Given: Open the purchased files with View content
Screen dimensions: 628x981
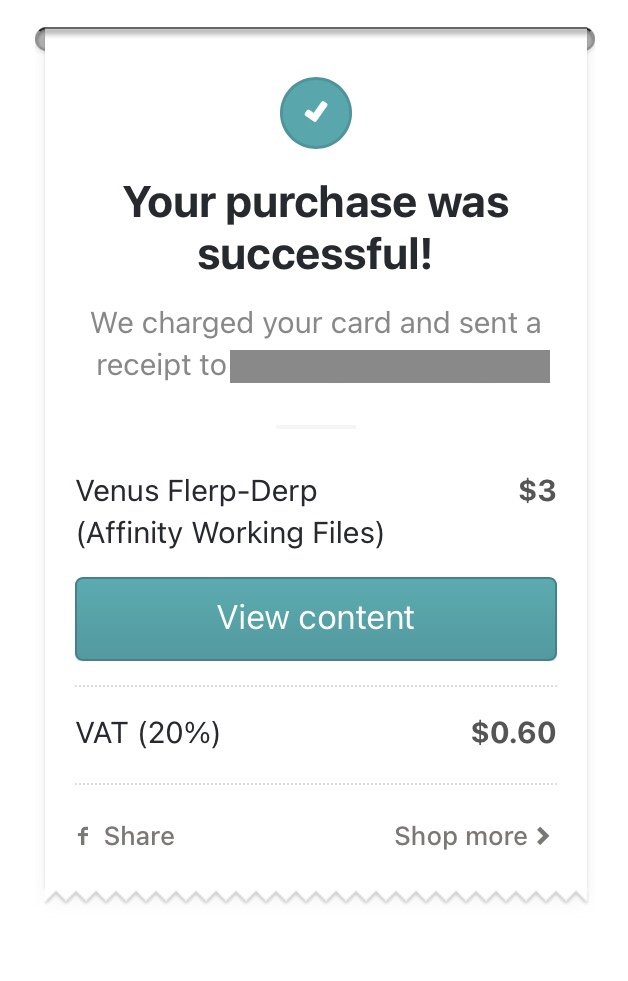Looking at the screenshot, I should (x=316, y=619).
